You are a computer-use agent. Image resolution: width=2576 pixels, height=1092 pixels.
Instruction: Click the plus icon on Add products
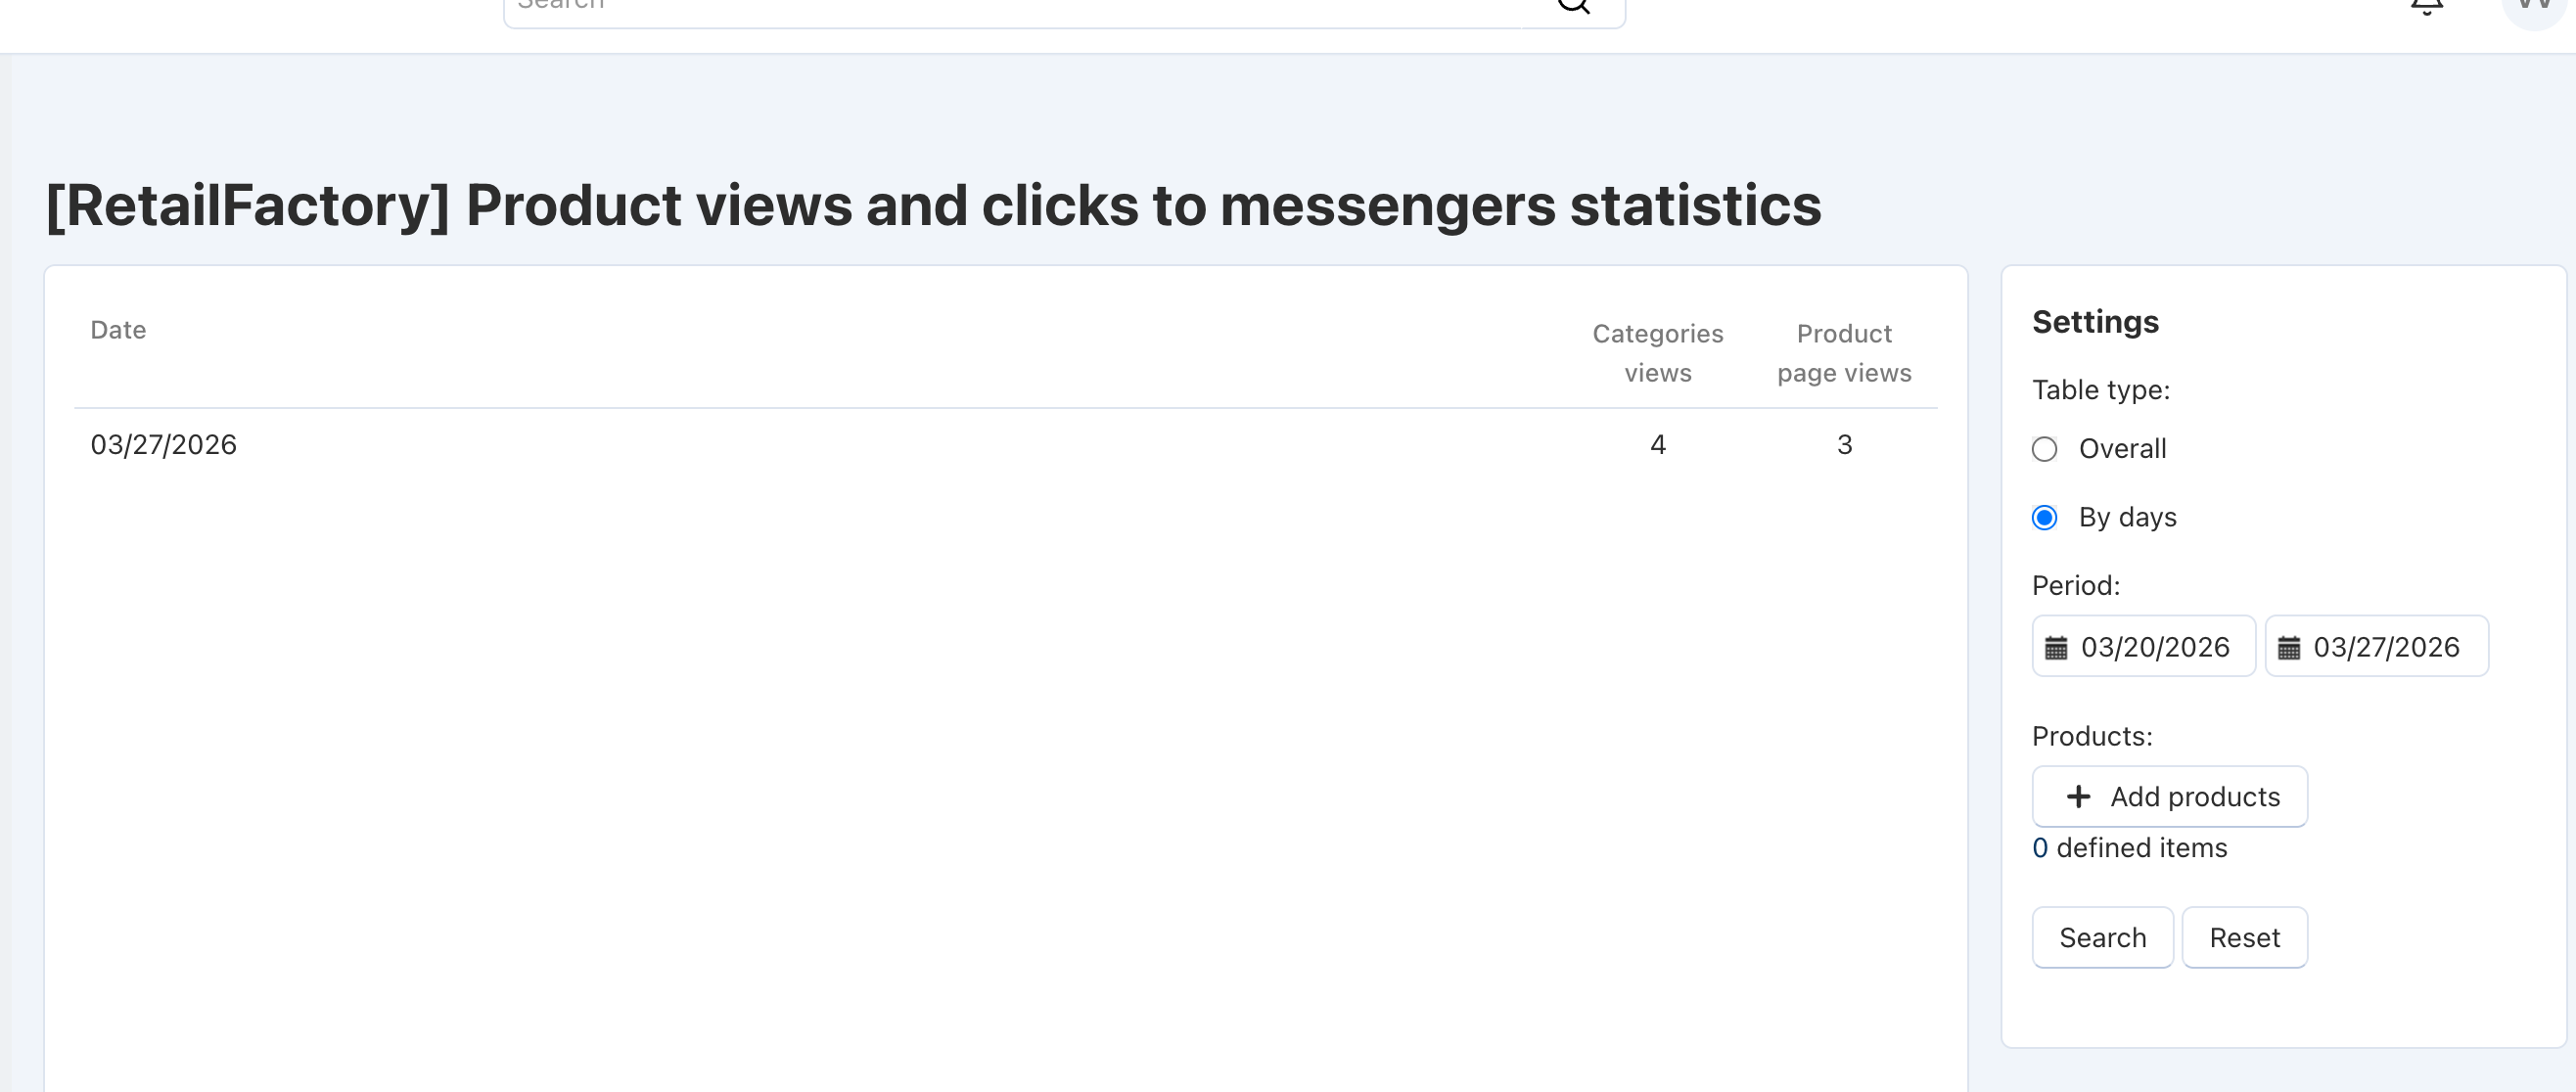point(2078,797)
